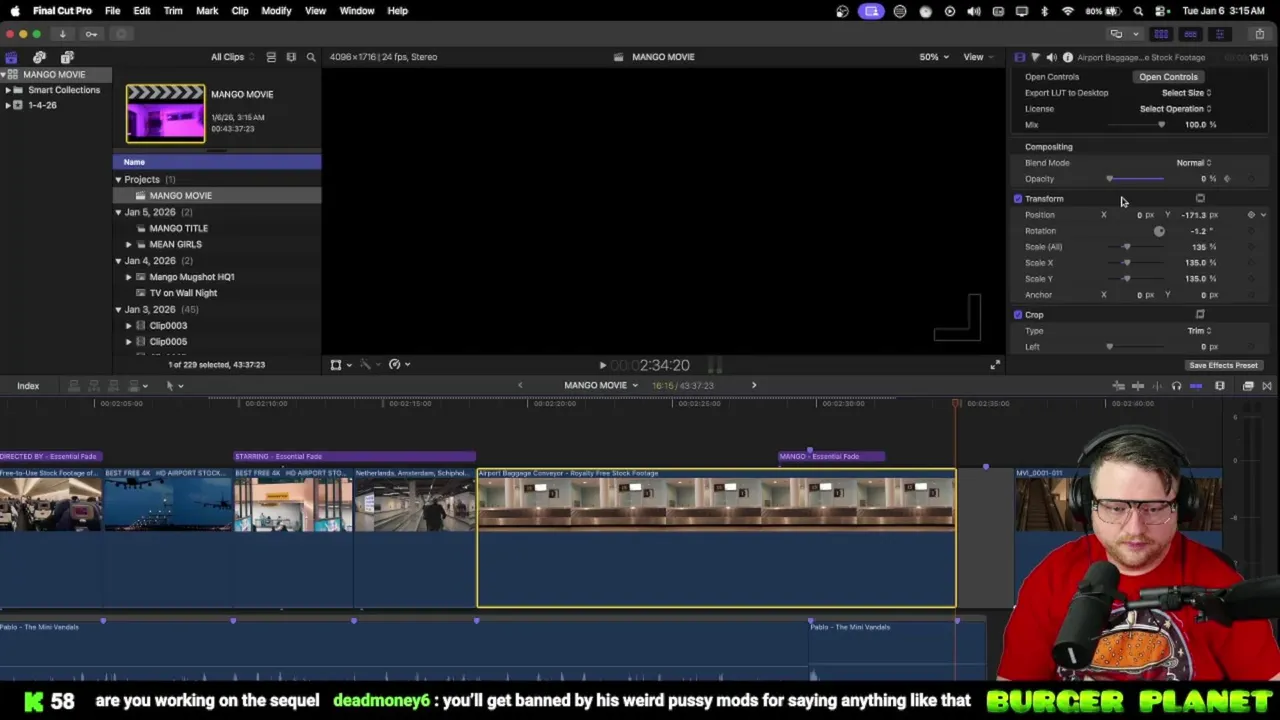This screenshot has width=1280, height=720.
Task: Go forward in timeline history
Action: click(x=754, y=385)
